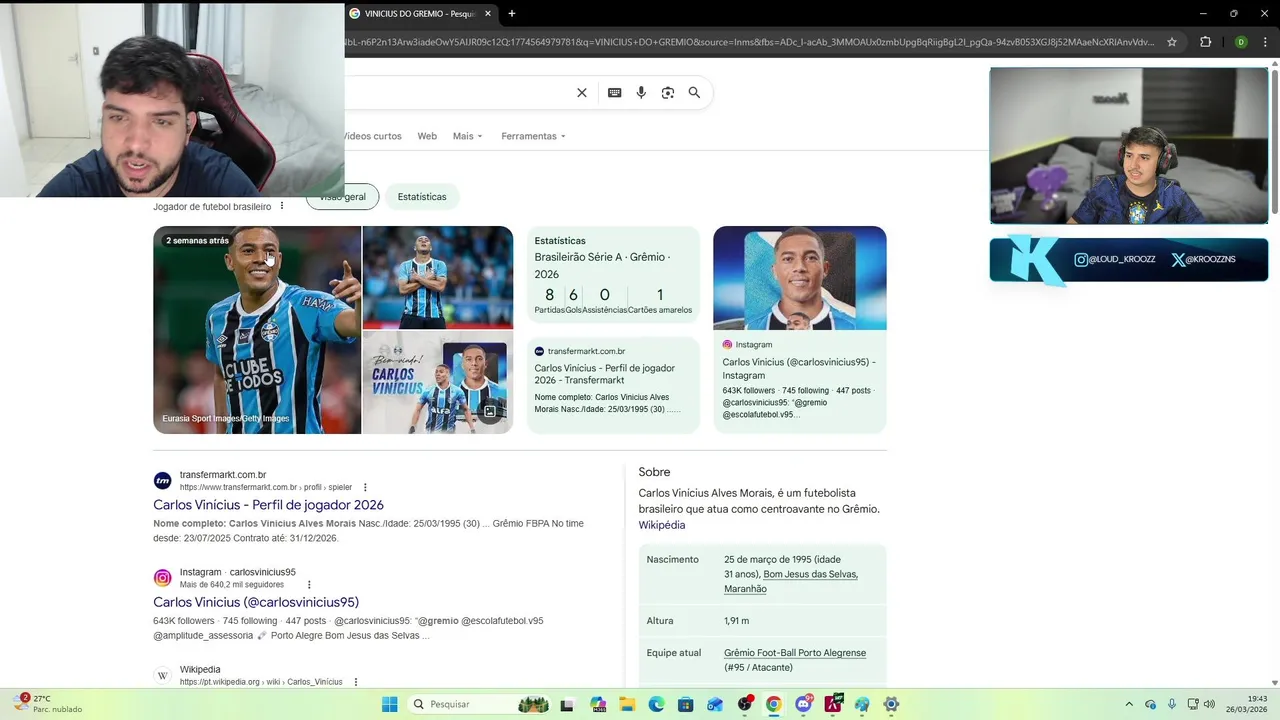The image size is (1280, 720).
Task: Open the Brasileirão Série A statistics card
Action: point(613,274)
